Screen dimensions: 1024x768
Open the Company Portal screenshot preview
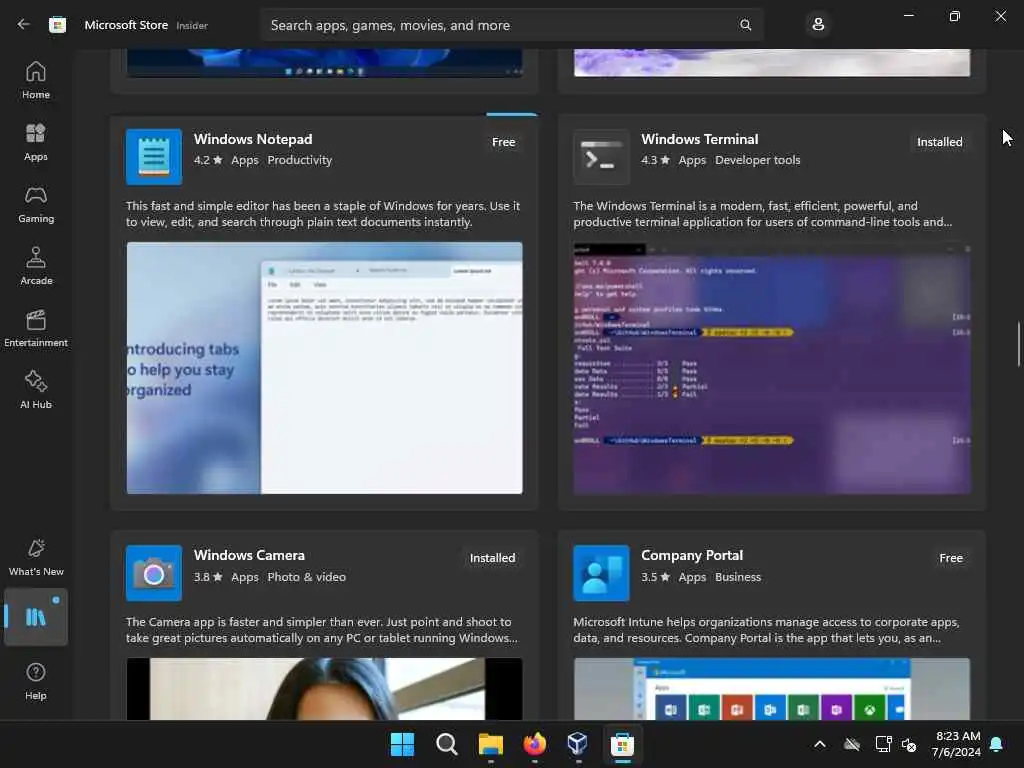tap(772, 688)
